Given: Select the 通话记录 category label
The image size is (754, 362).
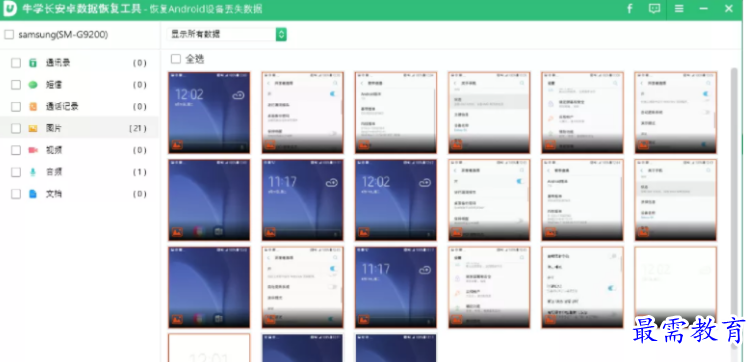Looking at the screenshot, I should (x=62, y=107).
